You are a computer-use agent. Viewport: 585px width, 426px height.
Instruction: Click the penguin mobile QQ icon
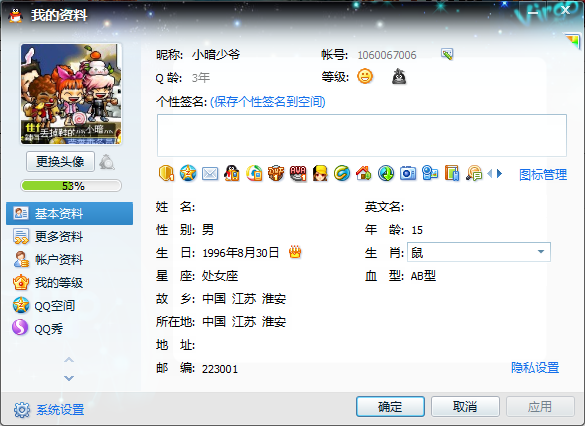tap(232, 173)
